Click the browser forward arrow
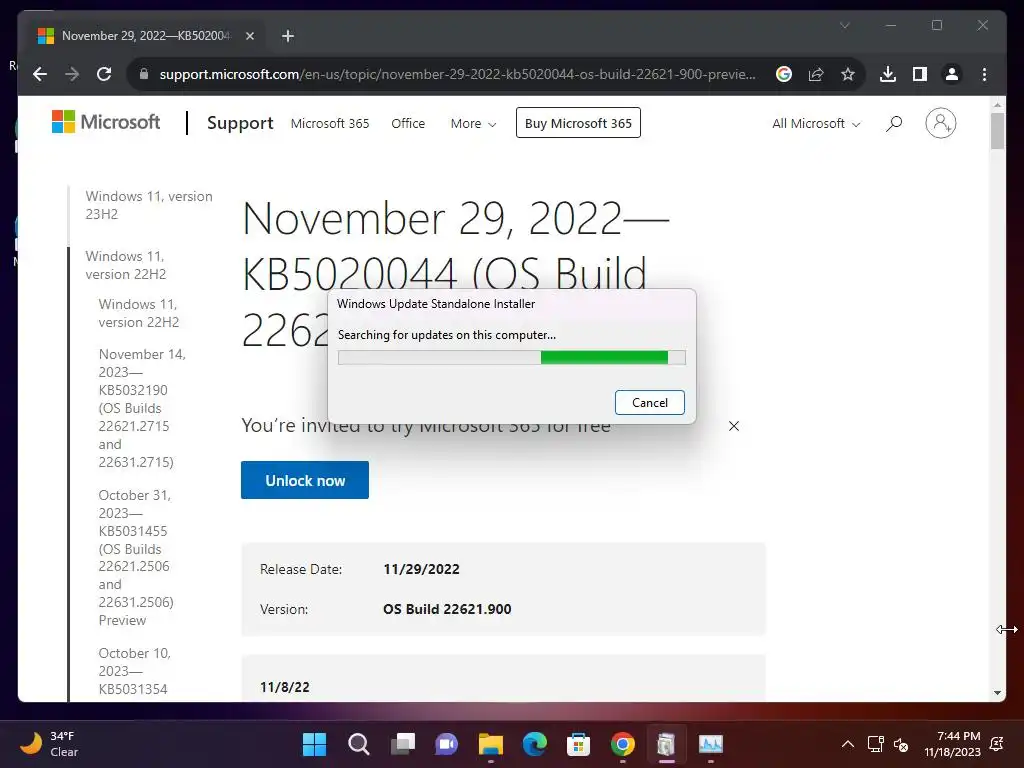This screenshot has width=1024, height=768. (72, 74)
